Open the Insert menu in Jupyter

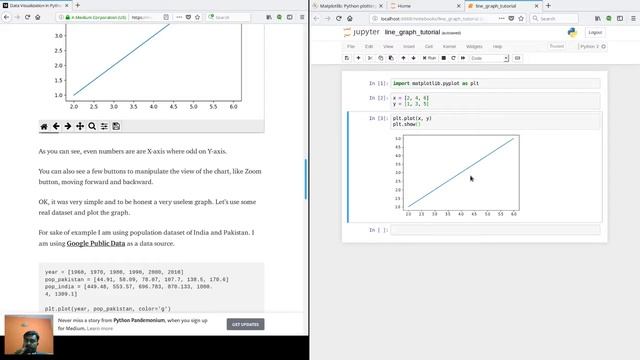409,47
